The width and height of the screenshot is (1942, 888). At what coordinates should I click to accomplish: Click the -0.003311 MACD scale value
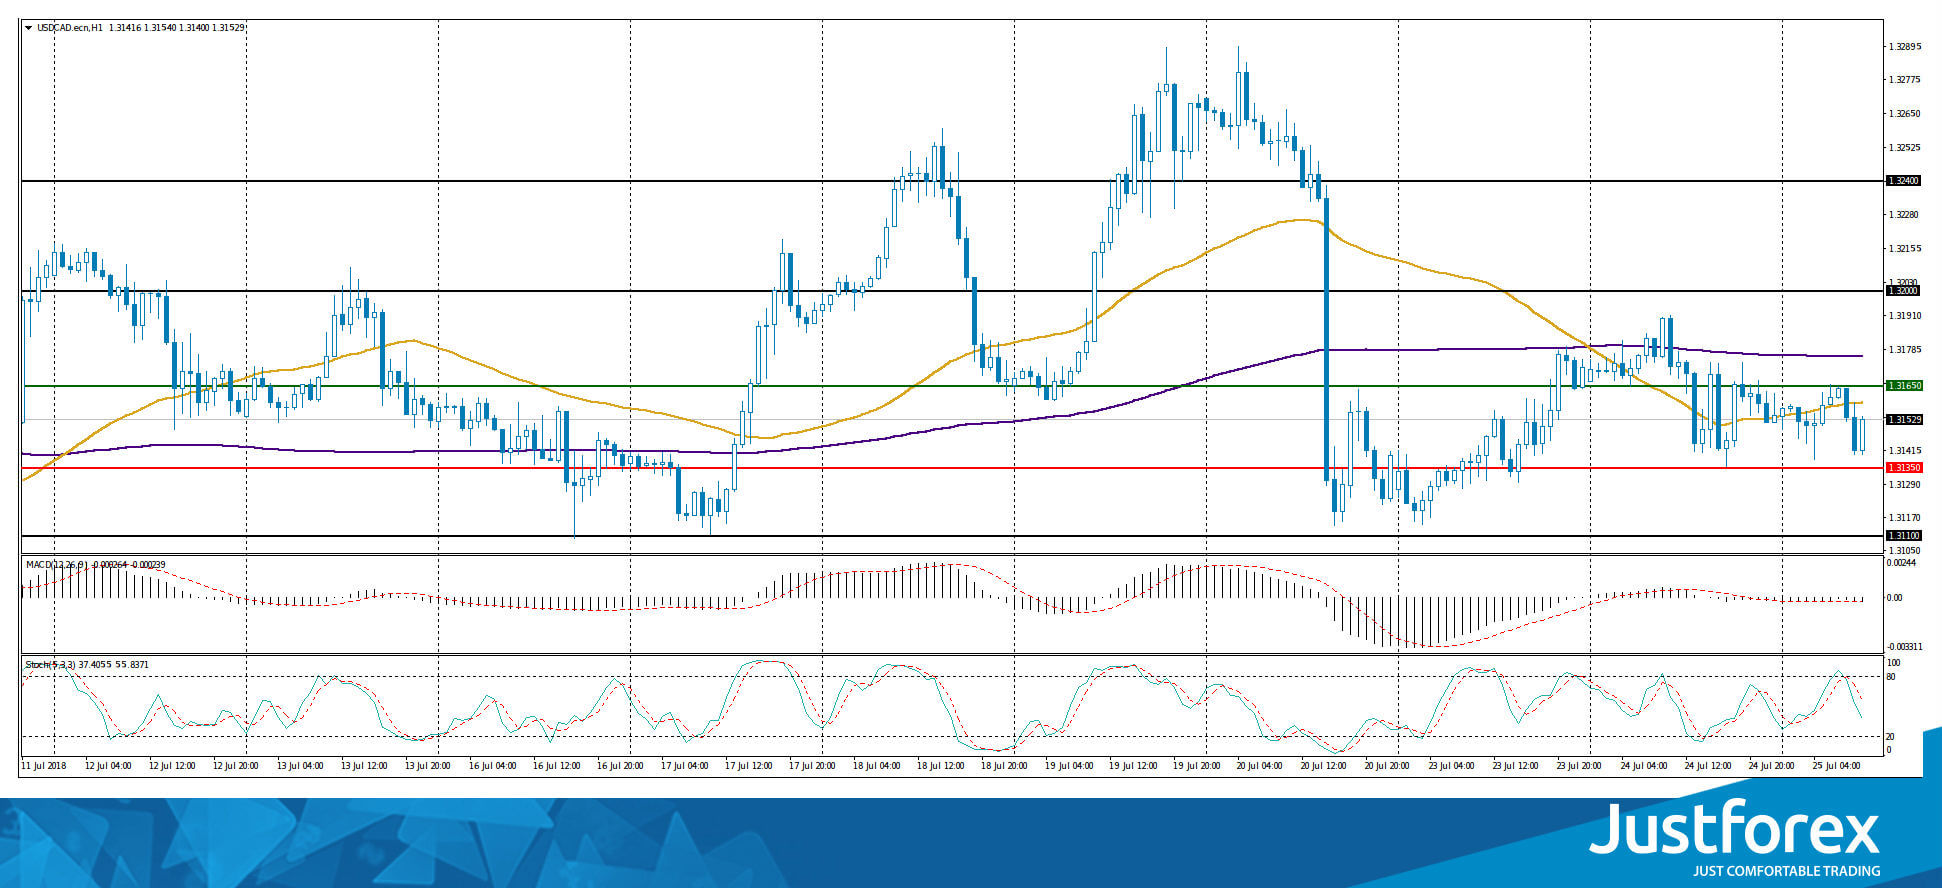coord(1903,647)
